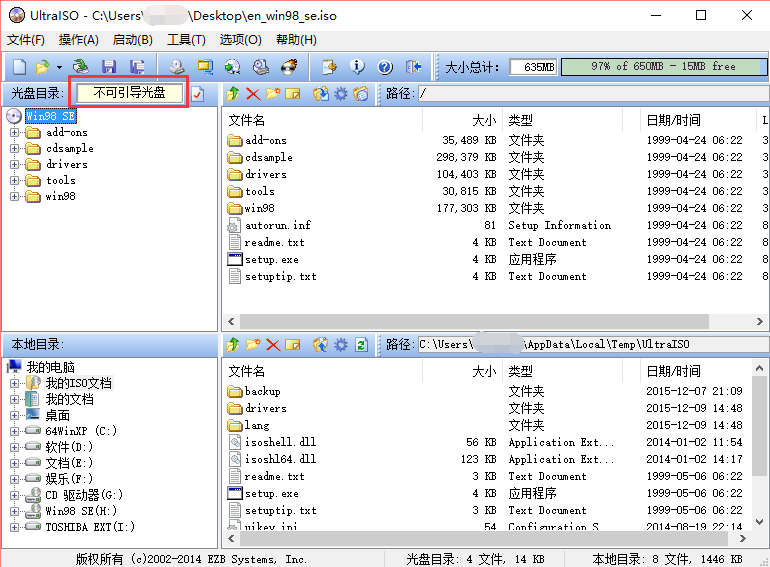Expand the add-ons folder in disc tree
This screenshot has width=770, height=567.
pos(14,133)
